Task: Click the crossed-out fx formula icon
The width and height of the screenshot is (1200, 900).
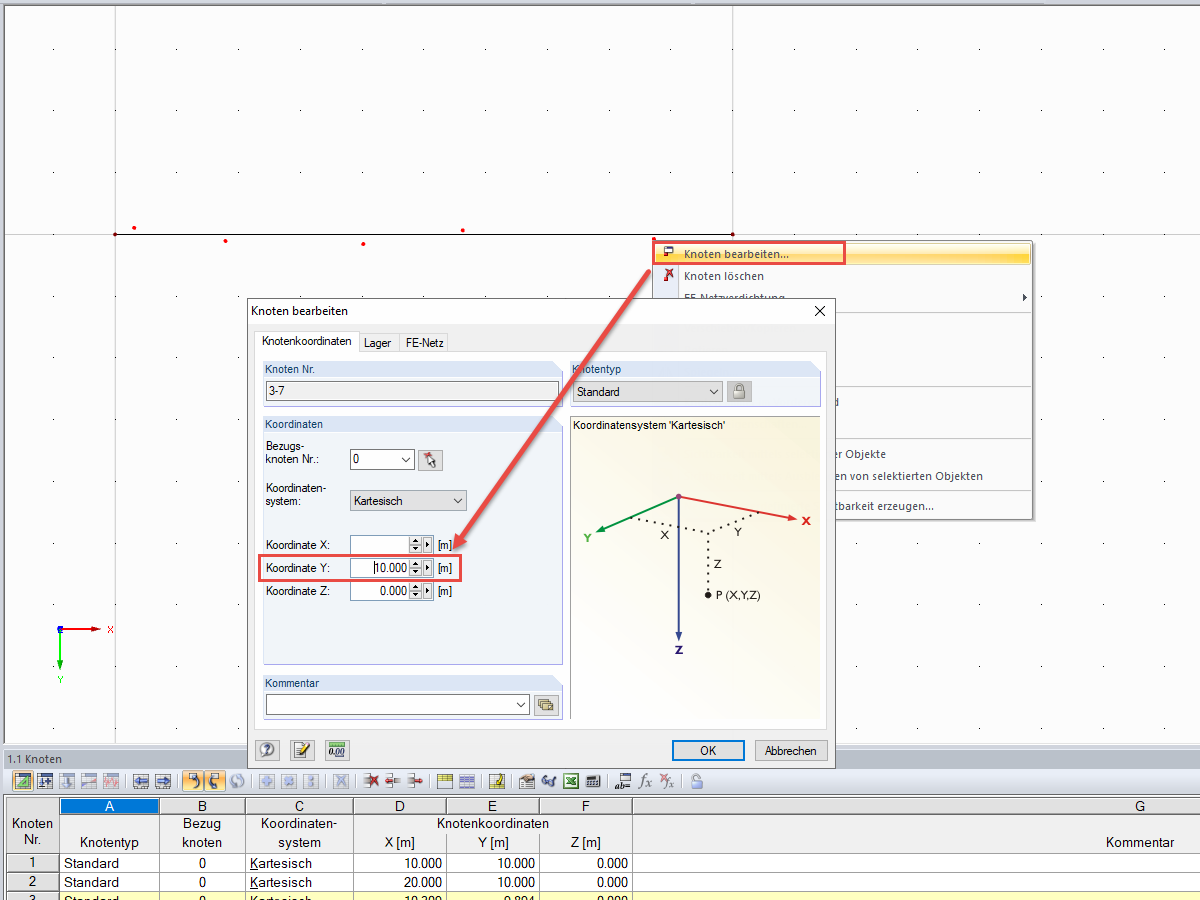Action: point(667,781)
